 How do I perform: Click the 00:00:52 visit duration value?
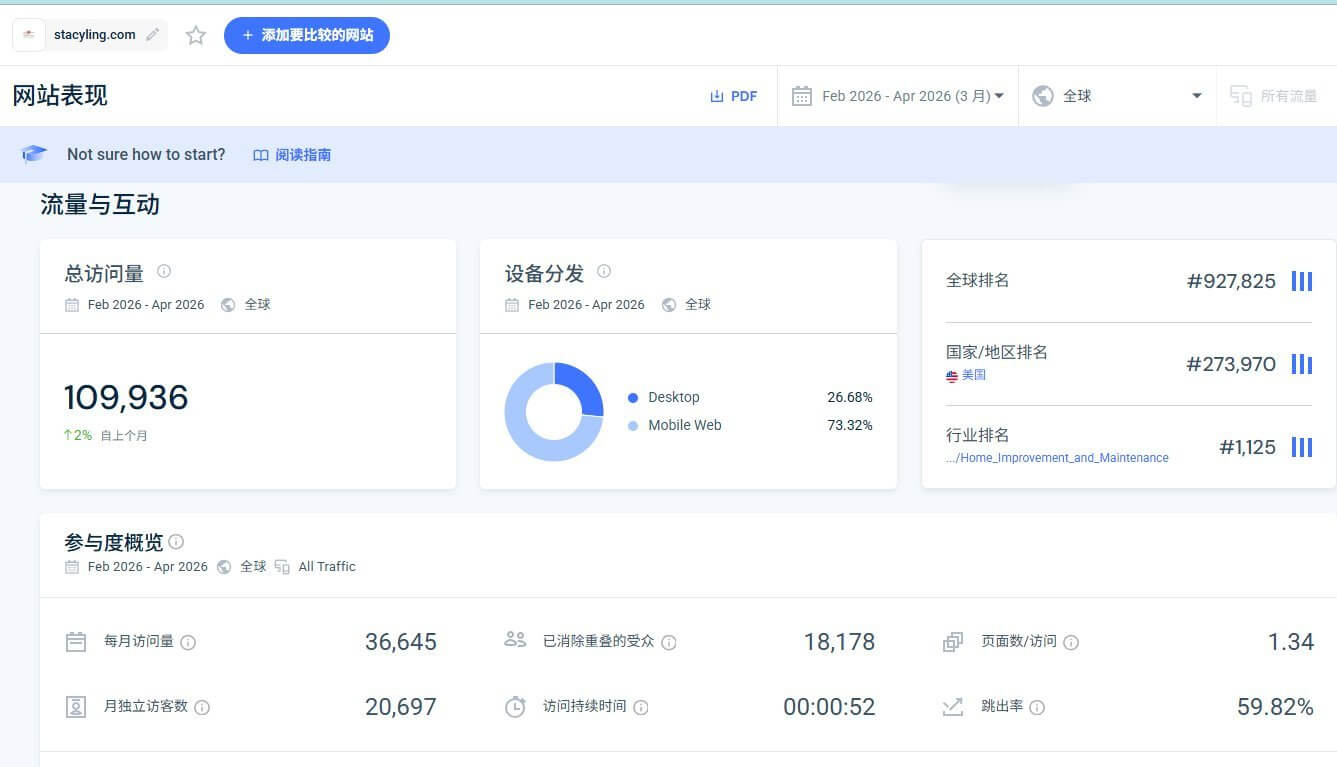829,707
